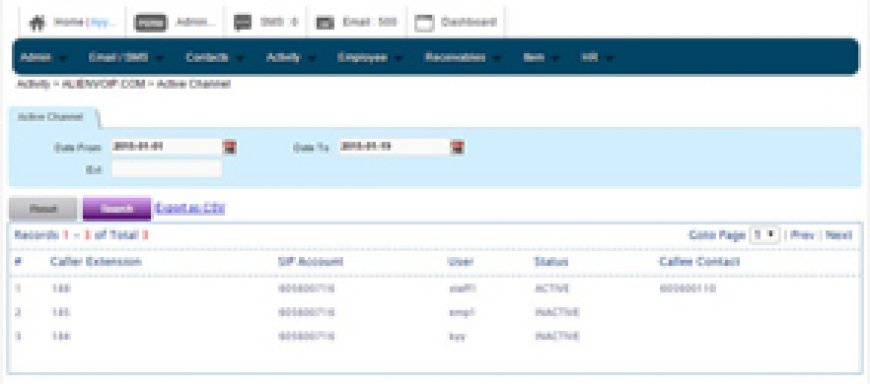Click the Caller Extension column header
The height and width of the screenshot is (384, 870).
tap(95, 262)
